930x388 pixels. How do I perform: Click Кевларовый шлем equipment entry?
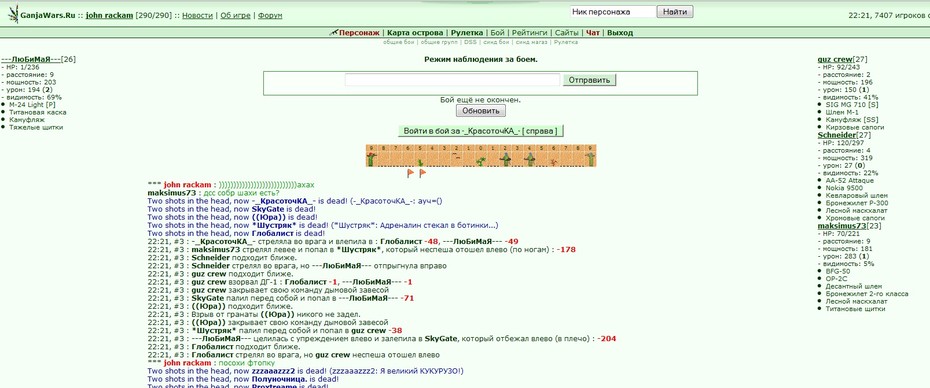[x=856, y=196]
